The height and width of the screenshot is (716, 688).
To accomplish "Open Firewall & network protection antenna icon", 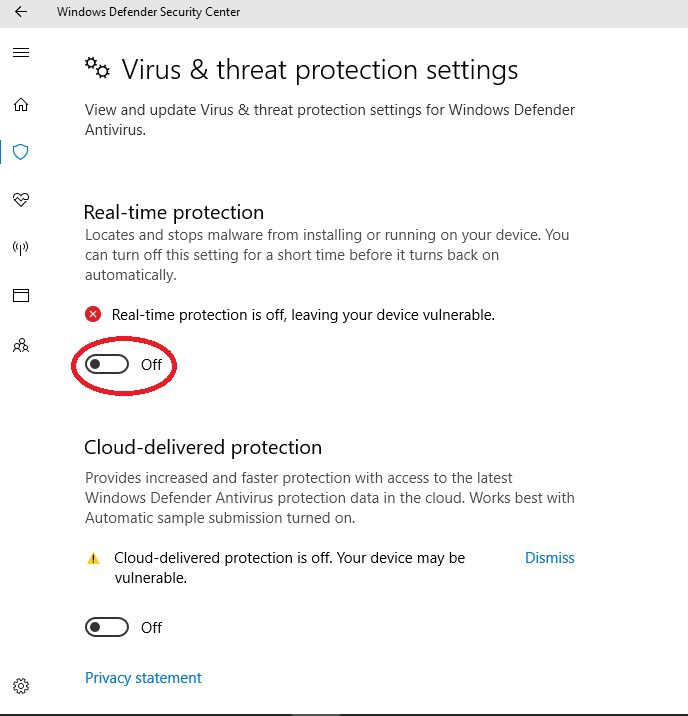I will (21, 248).
